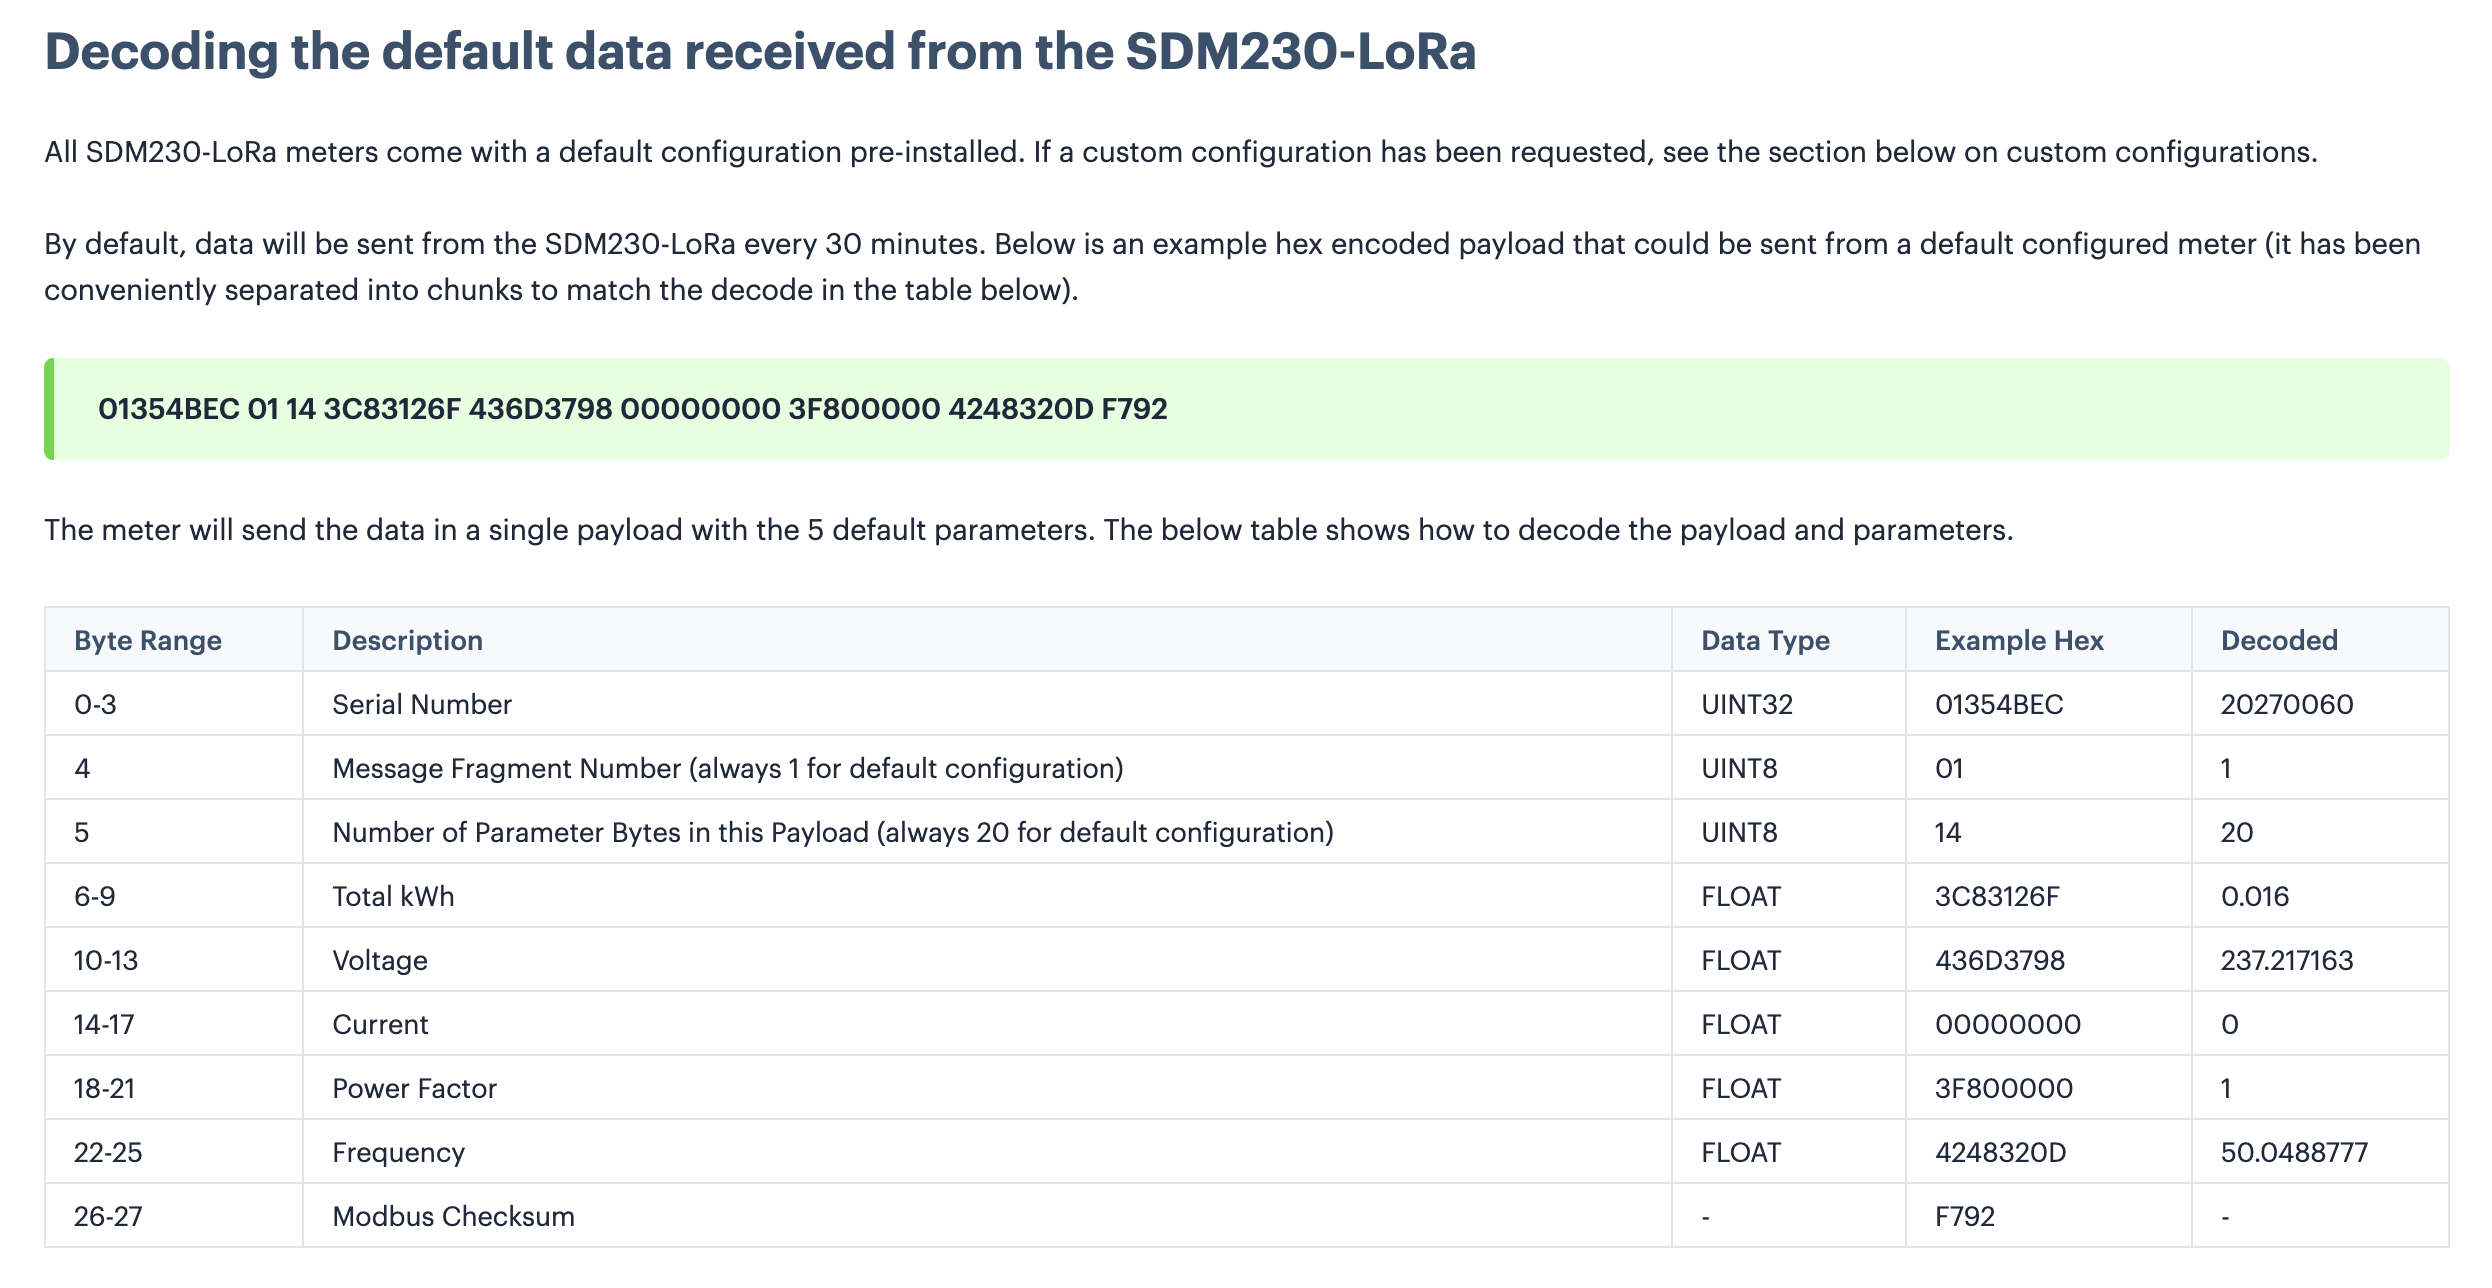Click the Description column header
The width and height of the screenshot is (2492, 1288).
tap(407, 640)
